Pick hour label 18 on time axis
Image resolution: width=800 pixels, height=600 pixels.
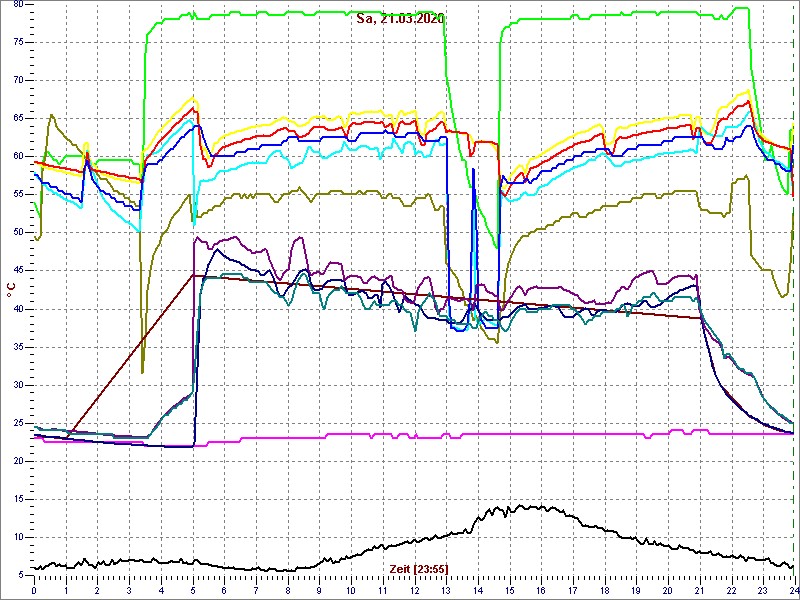click(604, 590)
